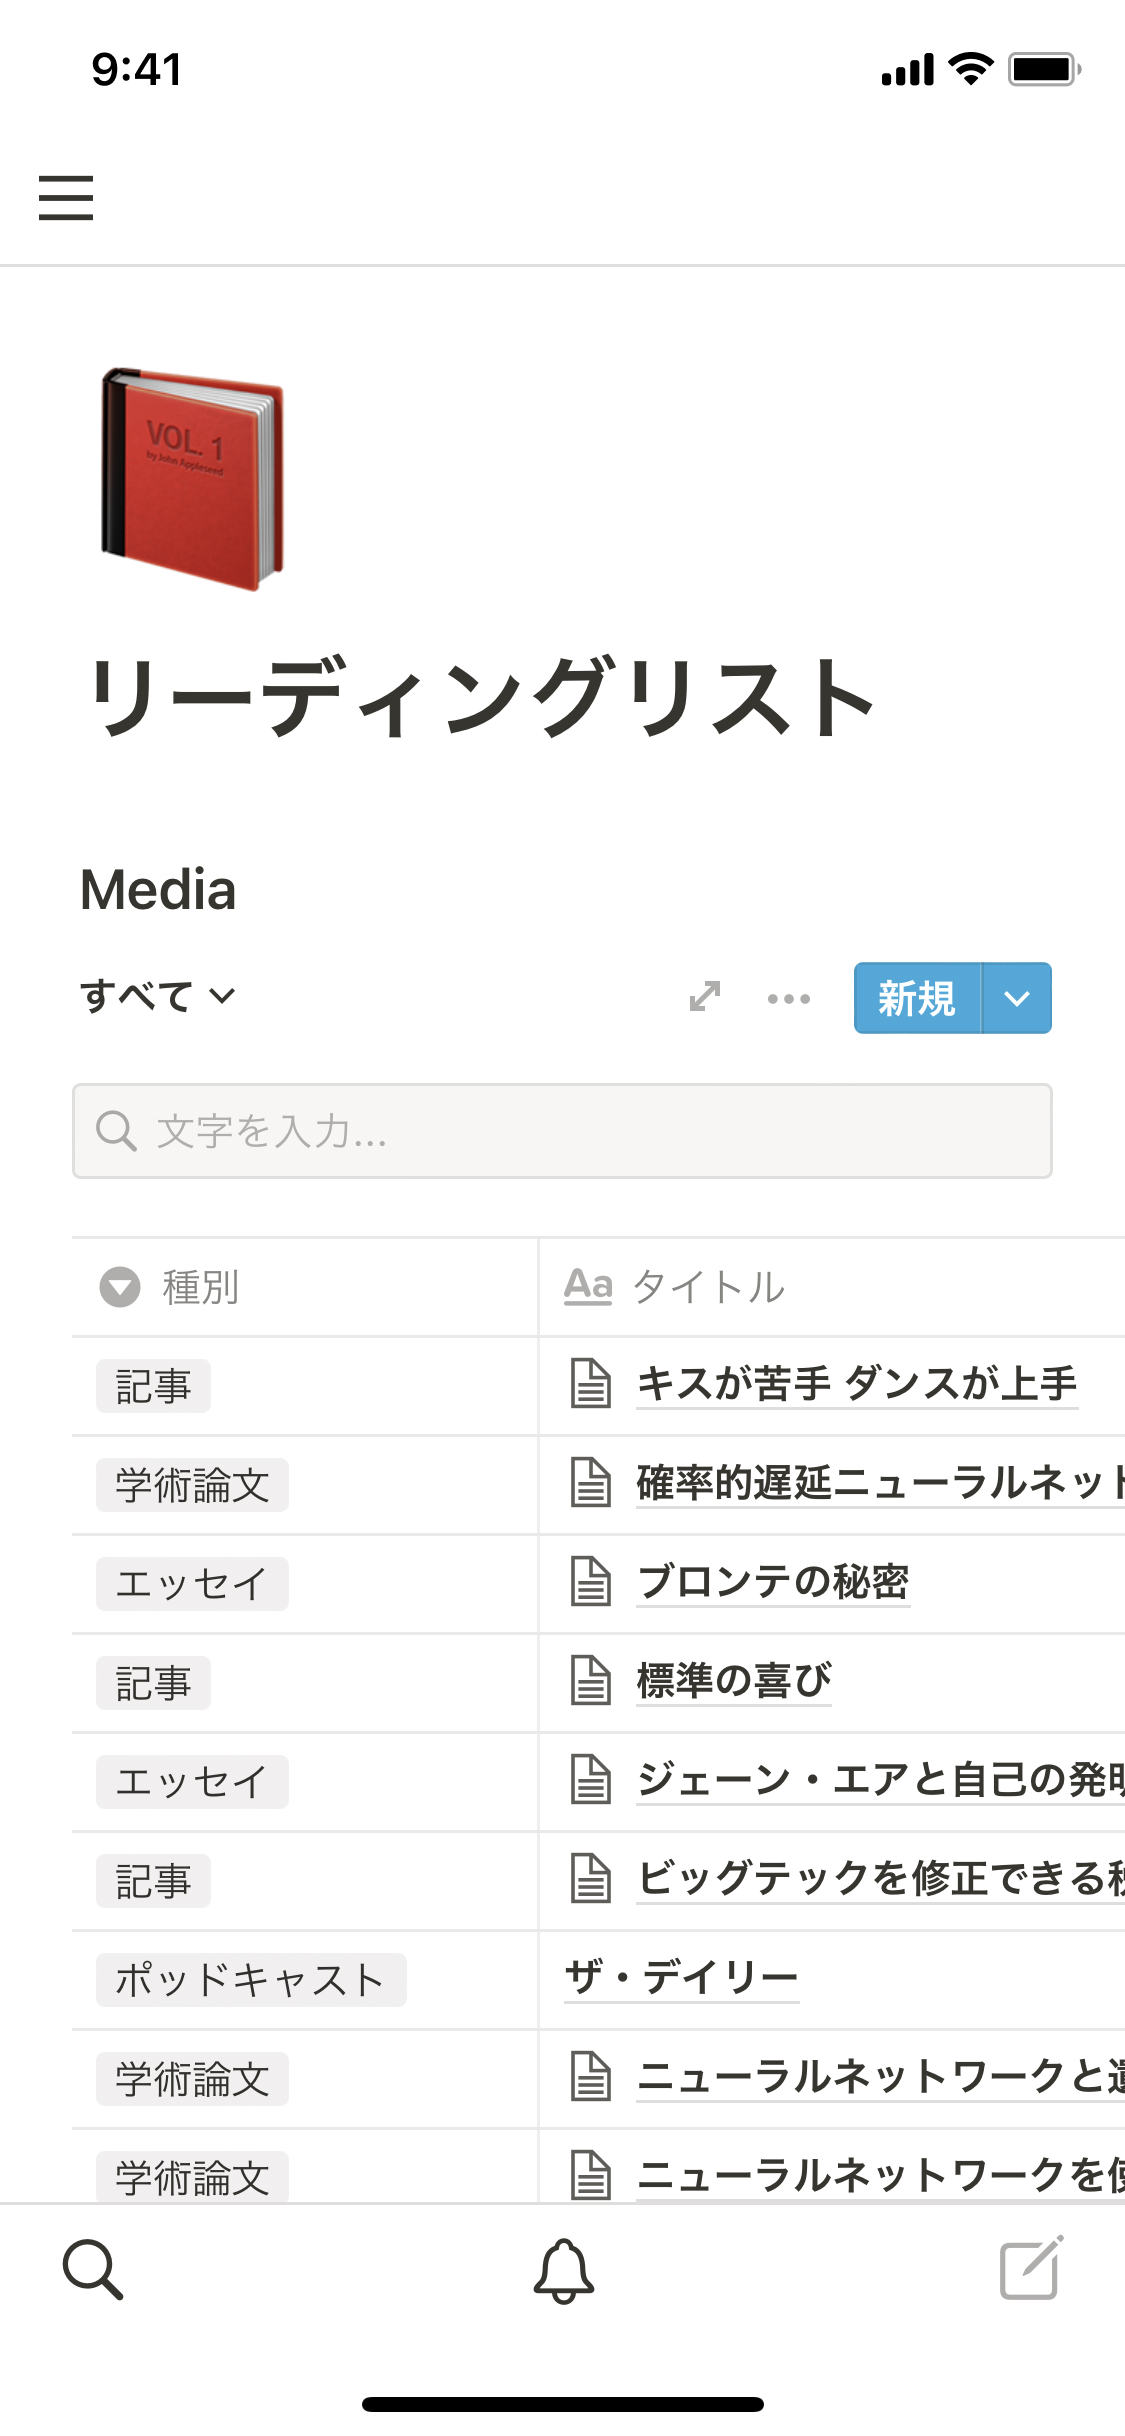Image resolution: width=1125 pixels, height=2436 pixels.
Task: Open the タイトル column header menu
Action: [708, 1287]
